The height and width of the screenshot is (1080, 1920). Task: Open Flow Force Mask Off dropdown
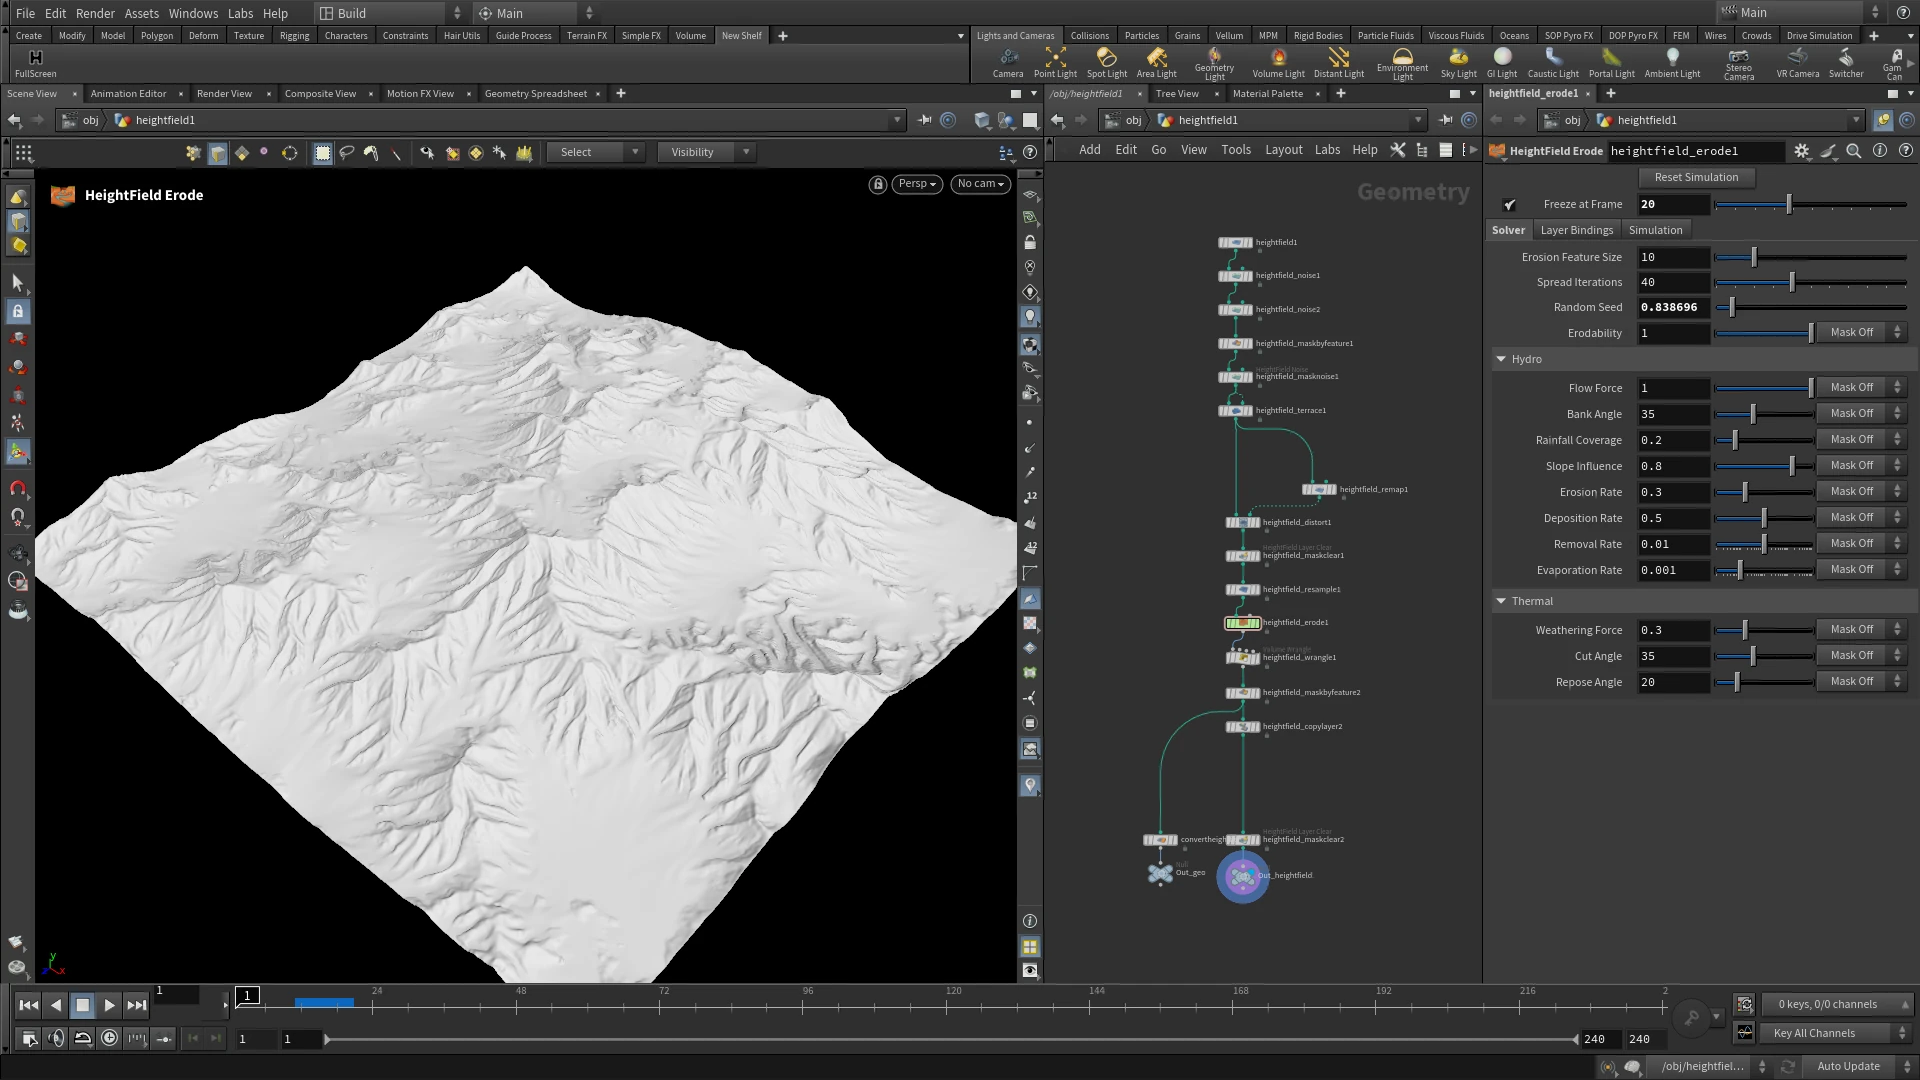click(x=1863, y=388)
